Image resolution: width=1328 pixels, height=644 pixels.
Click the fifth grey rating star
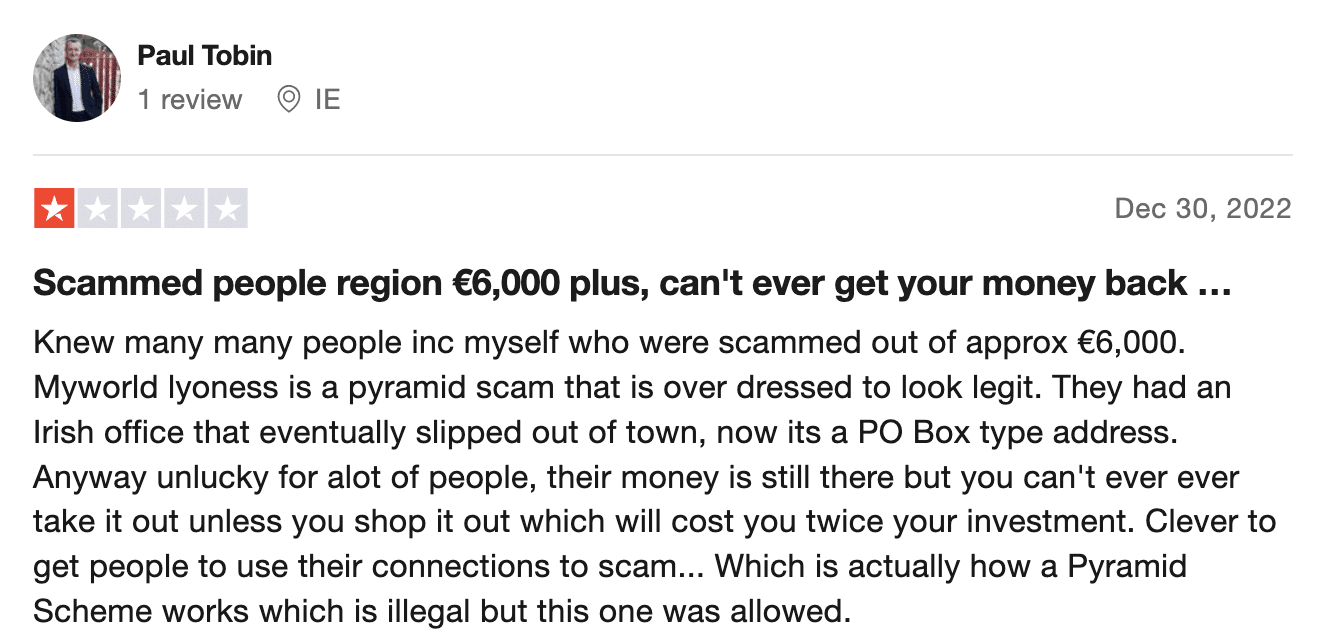(227, 208)
